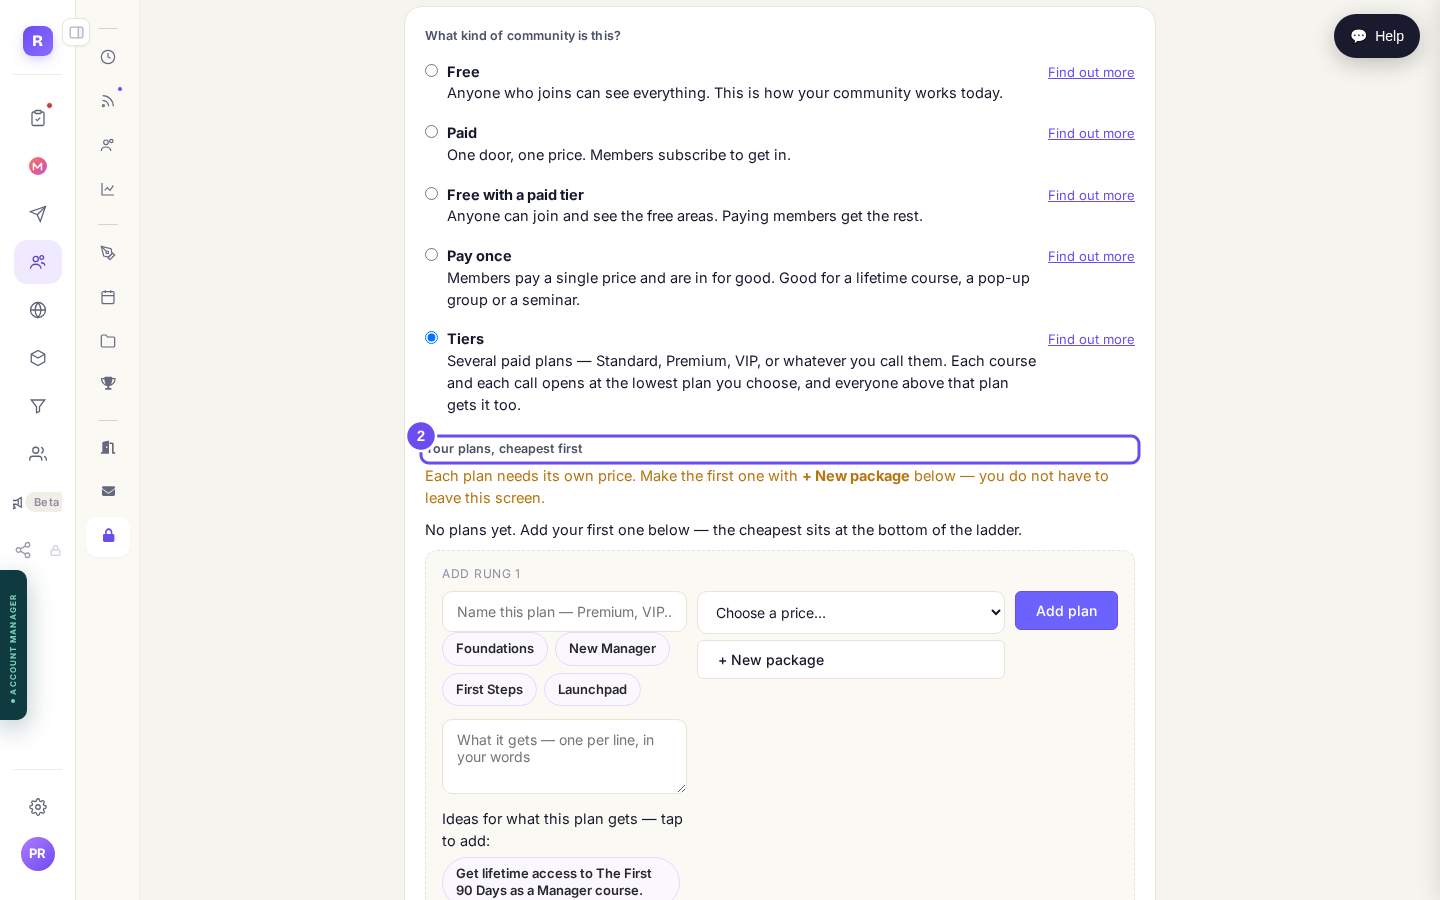Select Free with a paid tier option
Screen dimensions: 1440x900
[x=431, y=194]
